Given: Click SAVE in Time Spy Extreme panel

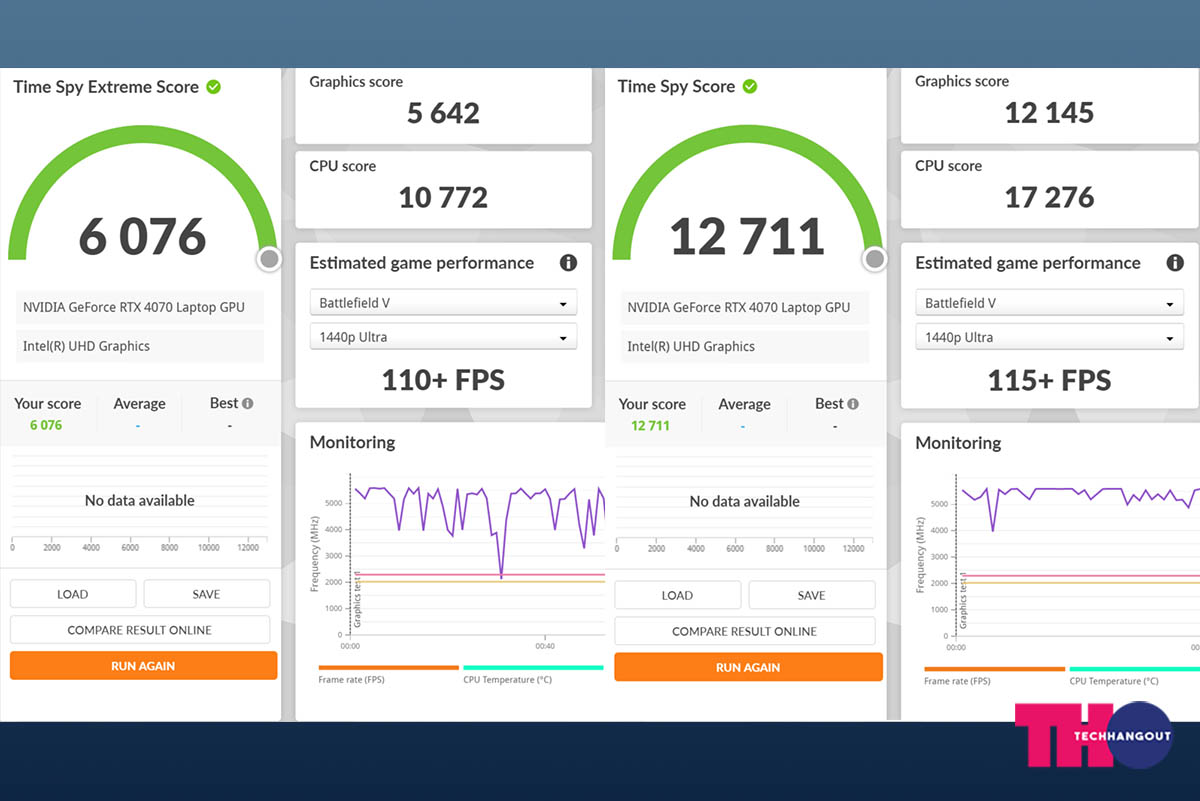Looking at the screenshot, I should click(x=207, y=594).
